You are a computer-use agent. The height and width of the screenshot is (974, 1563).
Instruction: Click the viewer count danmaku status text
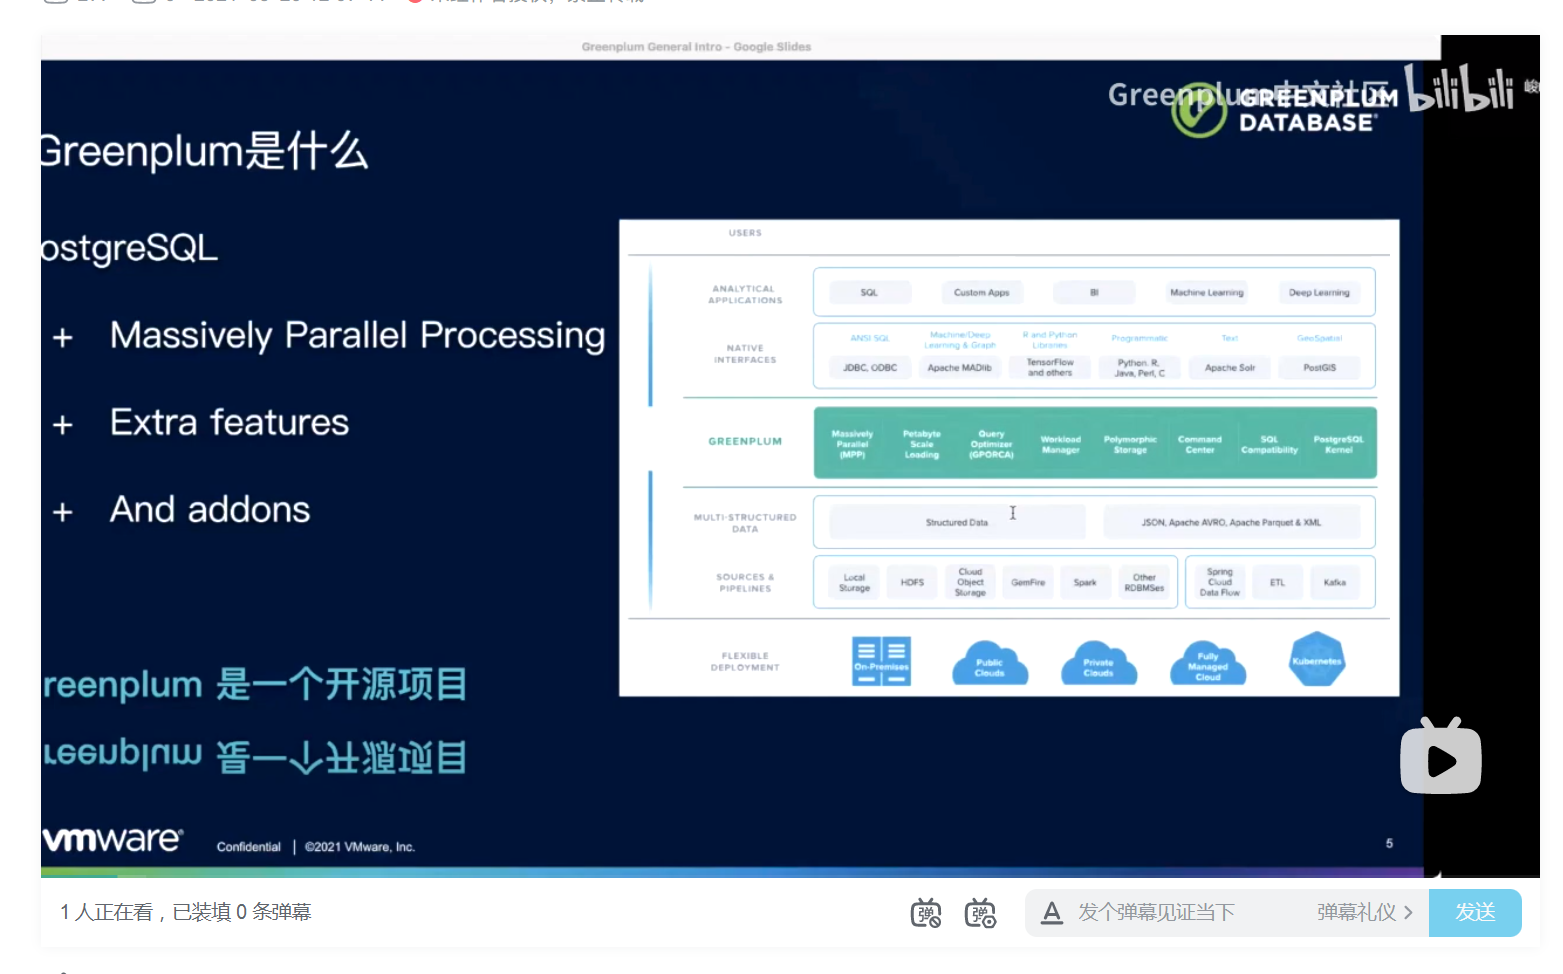point(186,912)
